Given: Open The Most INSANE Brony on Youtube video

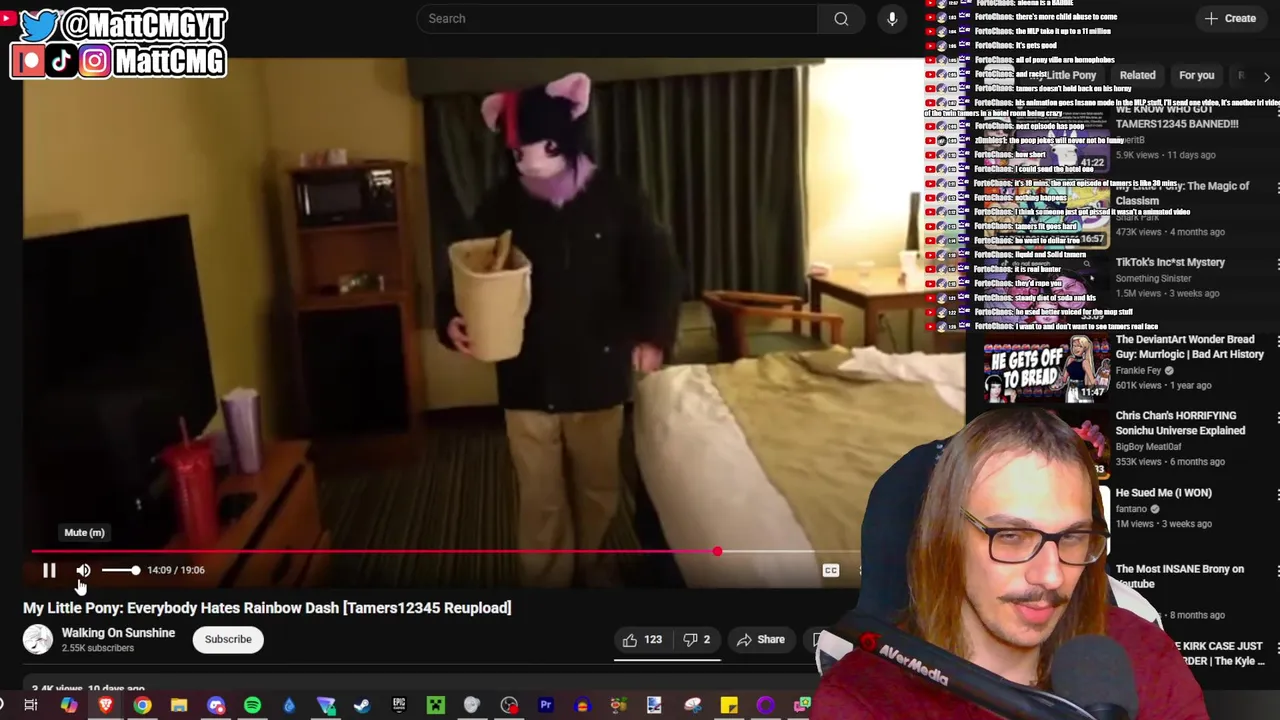Looking at the screenshot, I should pos(1179,576).
